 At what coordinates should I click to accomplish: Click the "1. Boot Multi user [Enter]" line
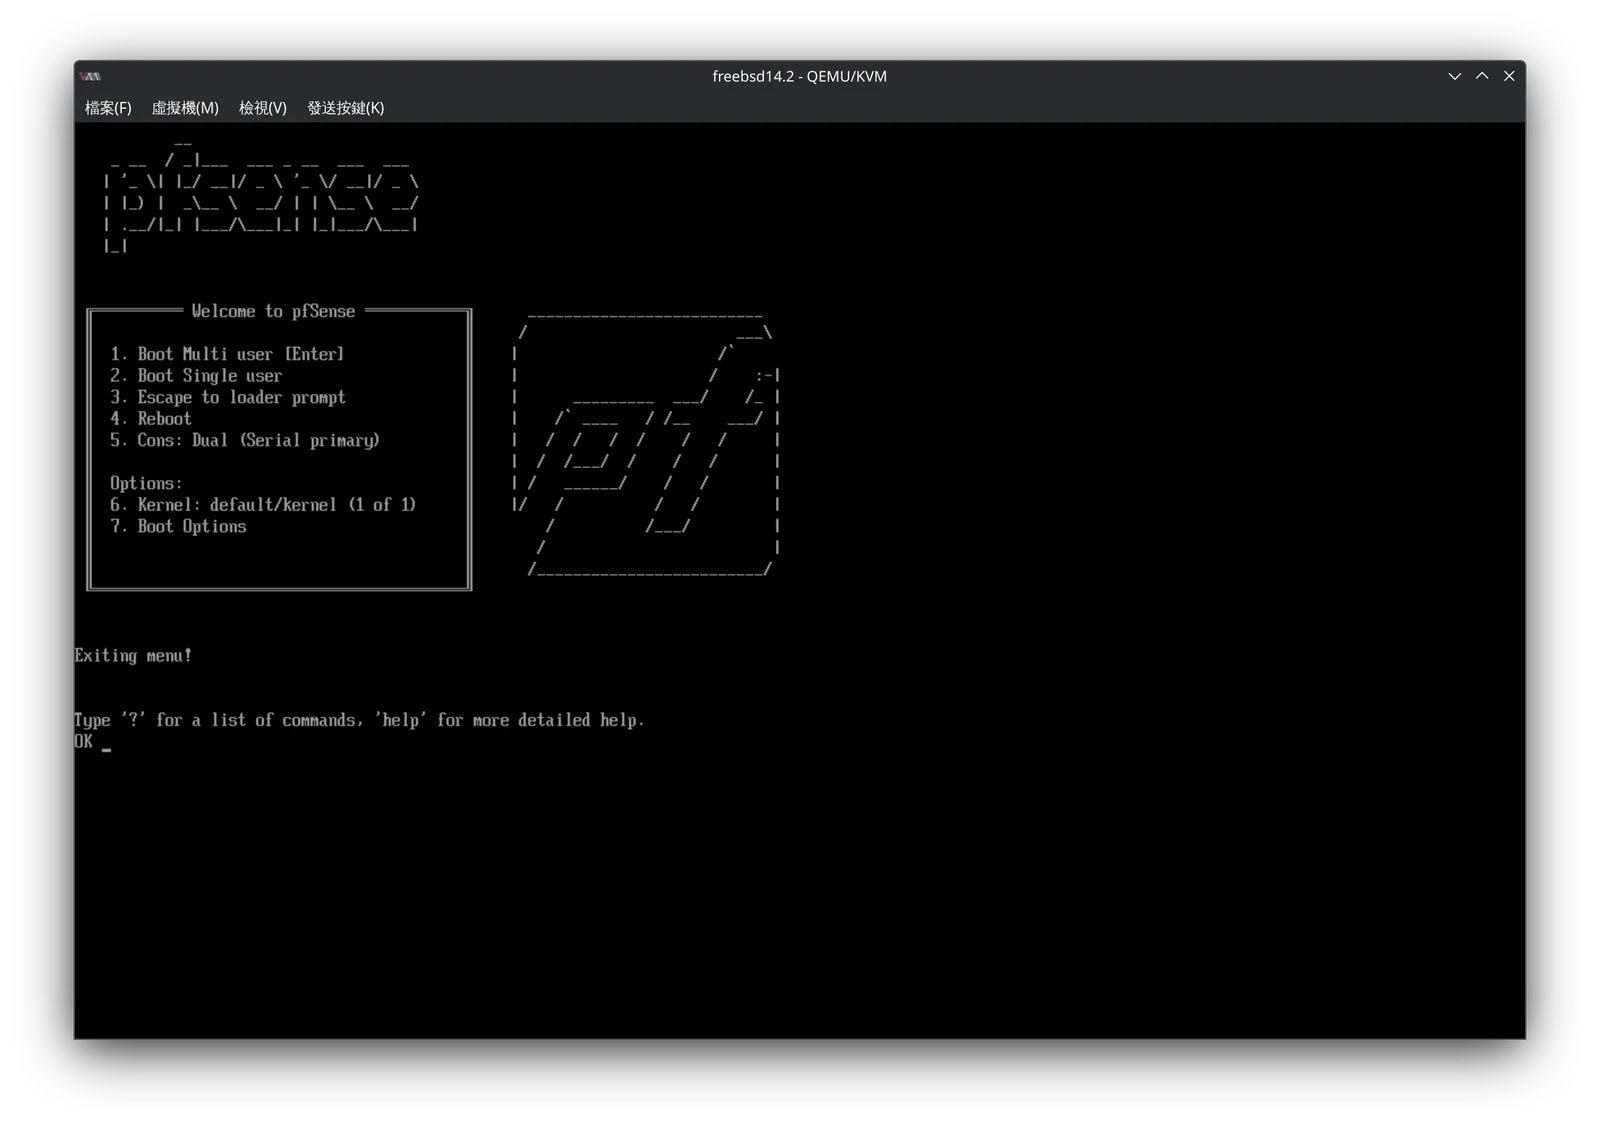pyautogui.click(x=227, y=354)
